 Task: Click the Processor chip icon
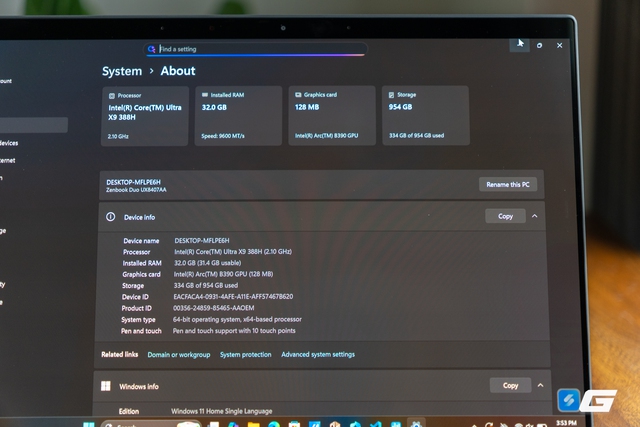pos(112,96)
